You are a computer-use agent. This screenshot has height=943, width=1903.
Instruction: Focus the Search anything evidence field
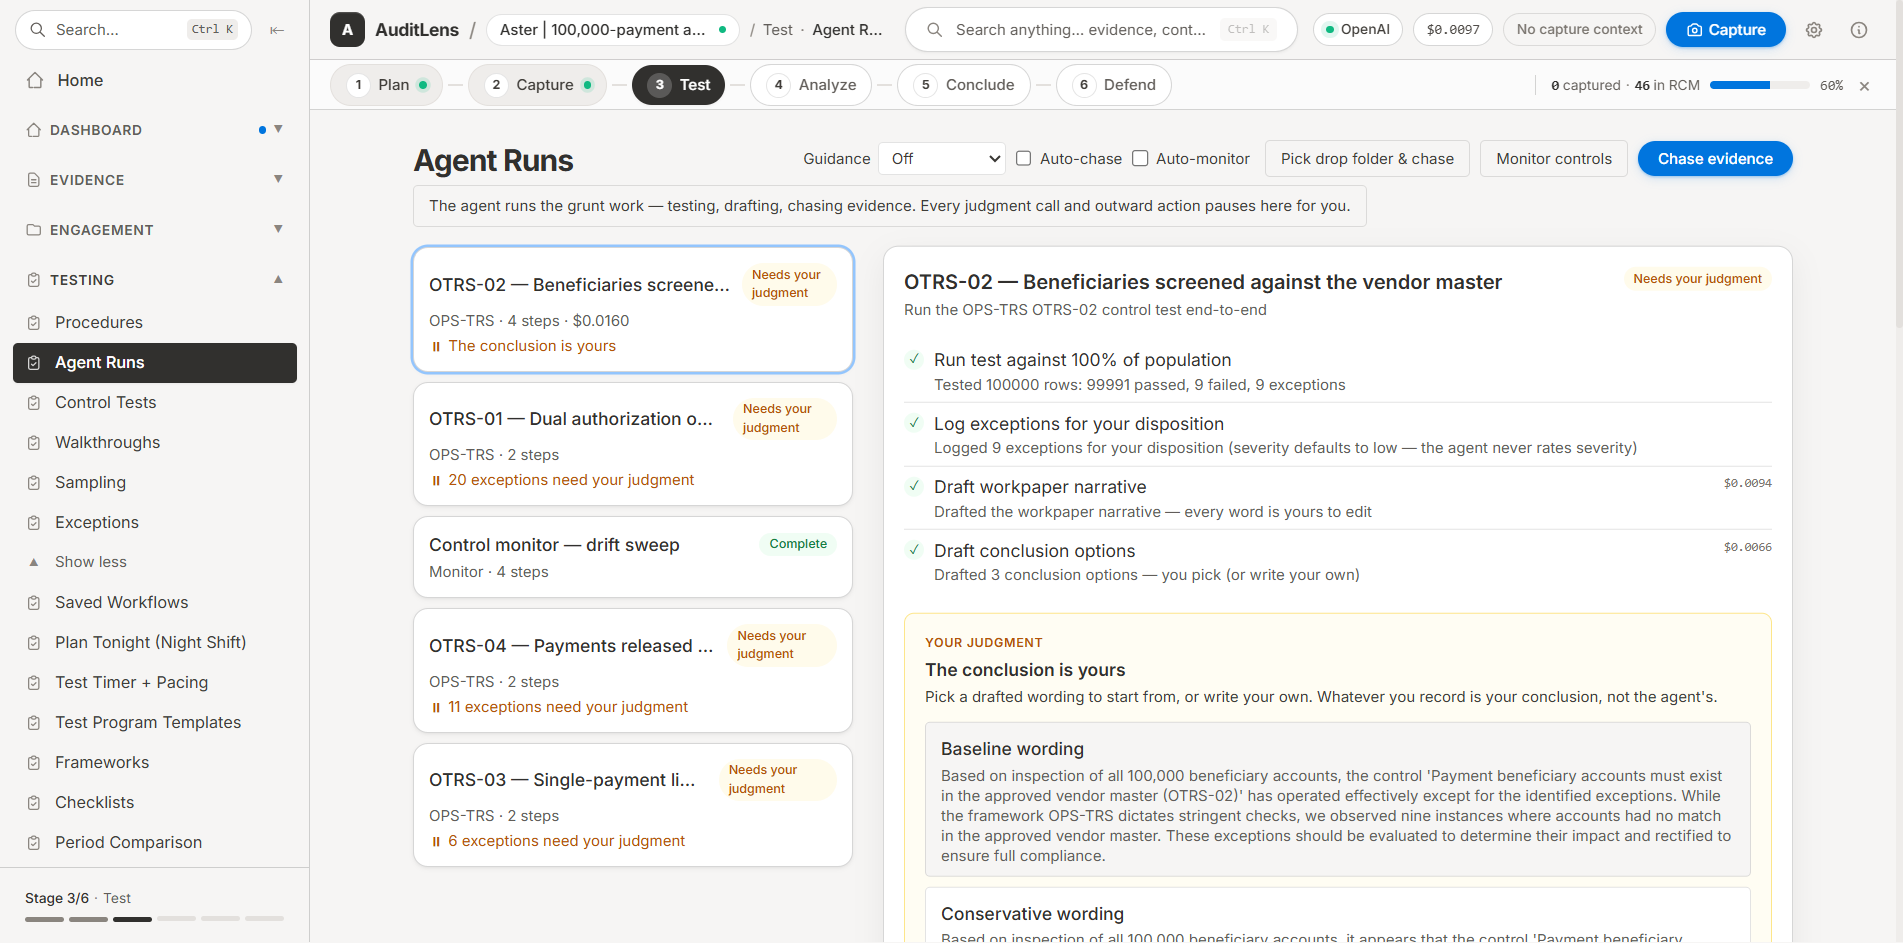click(1100, 30)
